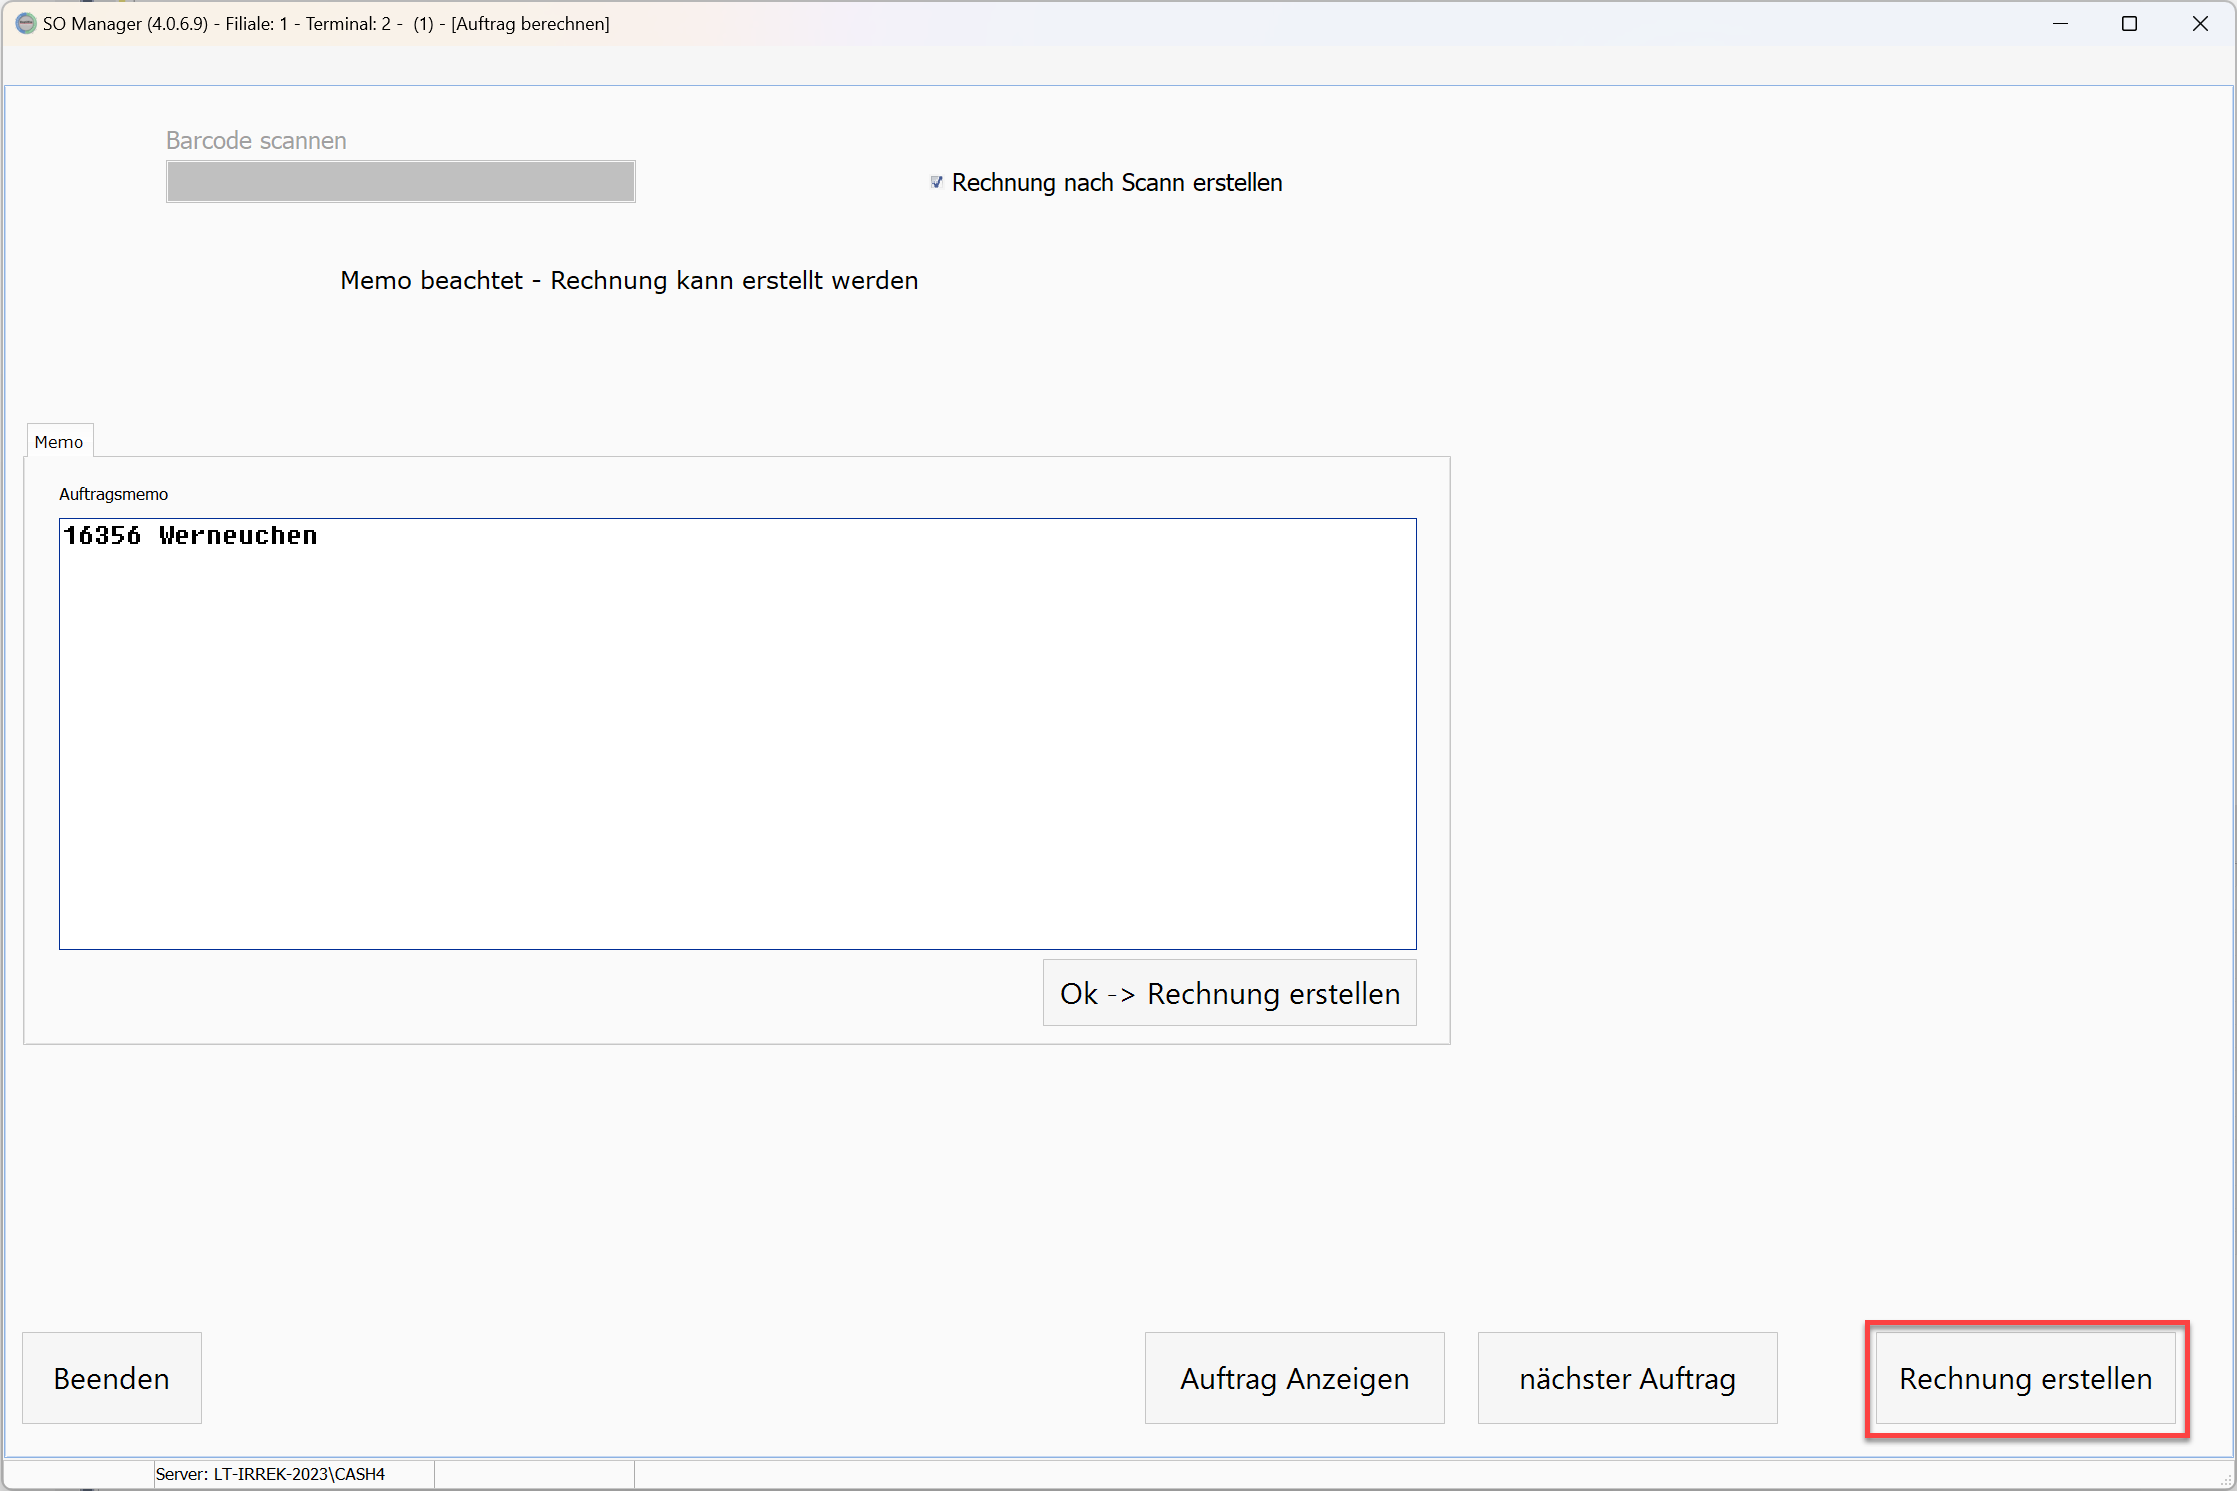Click the Barcode scannen input field
The width and height of the screenshot is (2237, 1491).
coord(400,182)
